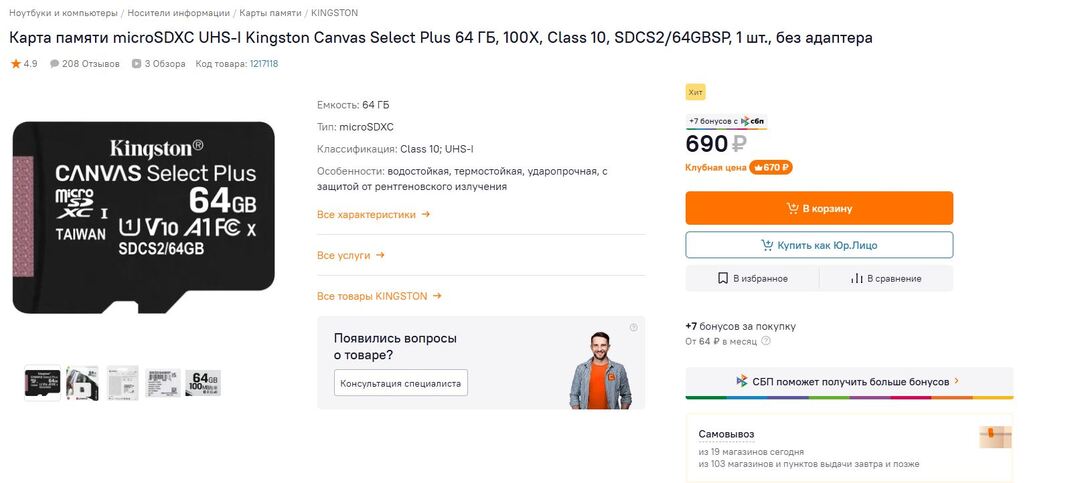The width and height of the screenshot is (1090, 483).
Task: Click the star rating icon
Action: (16, 64)
